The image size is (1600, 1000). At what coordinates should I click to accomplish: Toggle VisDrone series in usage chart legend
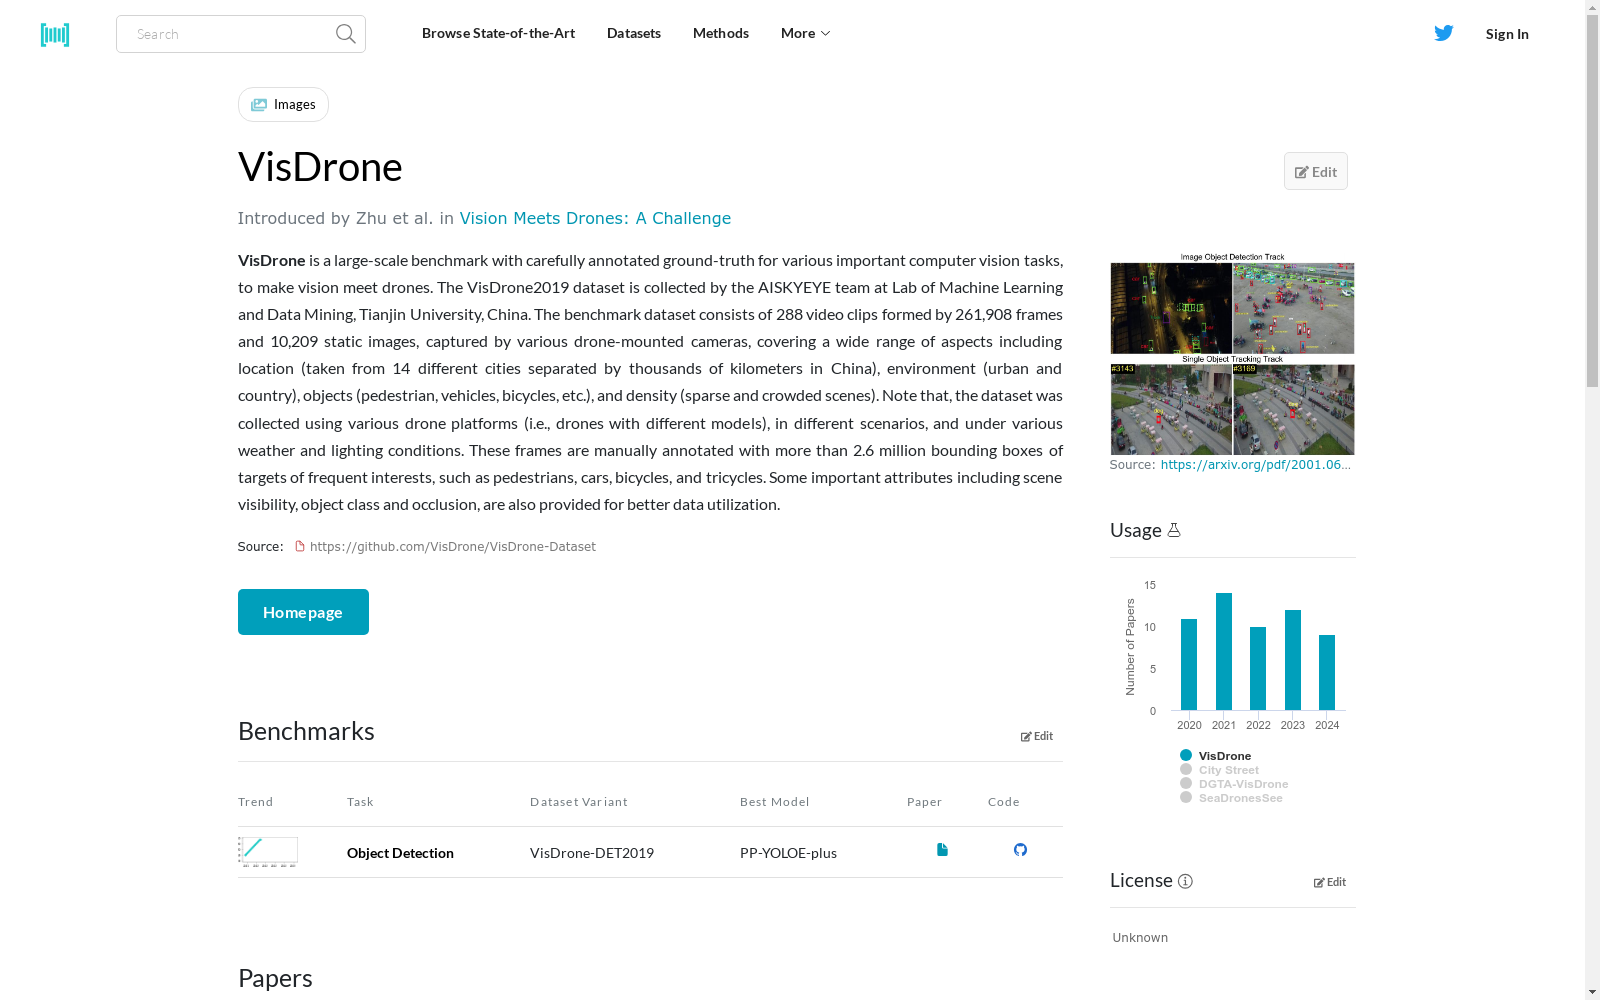pos(1215,756)
